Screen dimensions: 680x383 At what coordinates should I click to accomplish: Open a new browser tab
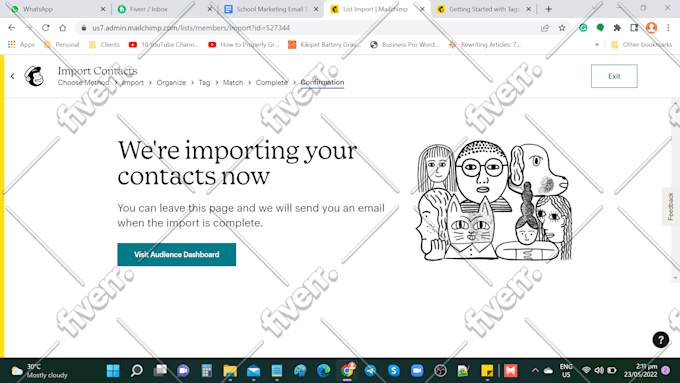point(549,9)
